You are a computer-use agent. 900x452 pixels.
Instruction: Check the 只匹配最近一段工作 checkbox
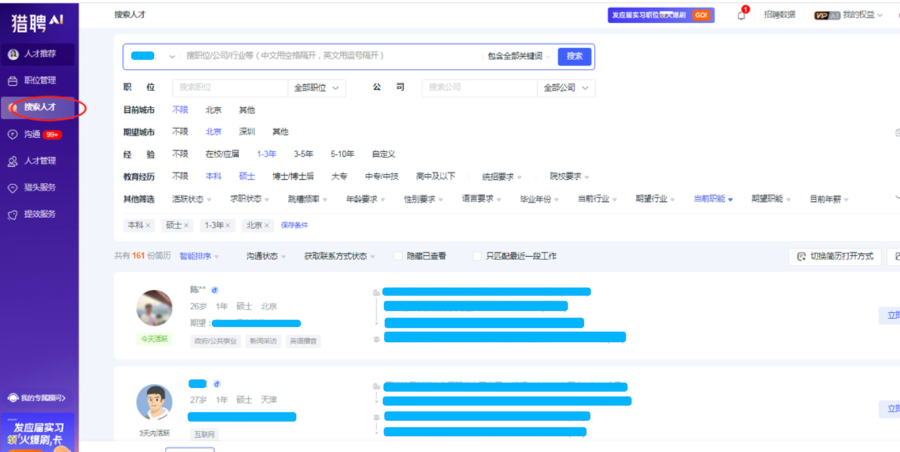pos(477,257)
